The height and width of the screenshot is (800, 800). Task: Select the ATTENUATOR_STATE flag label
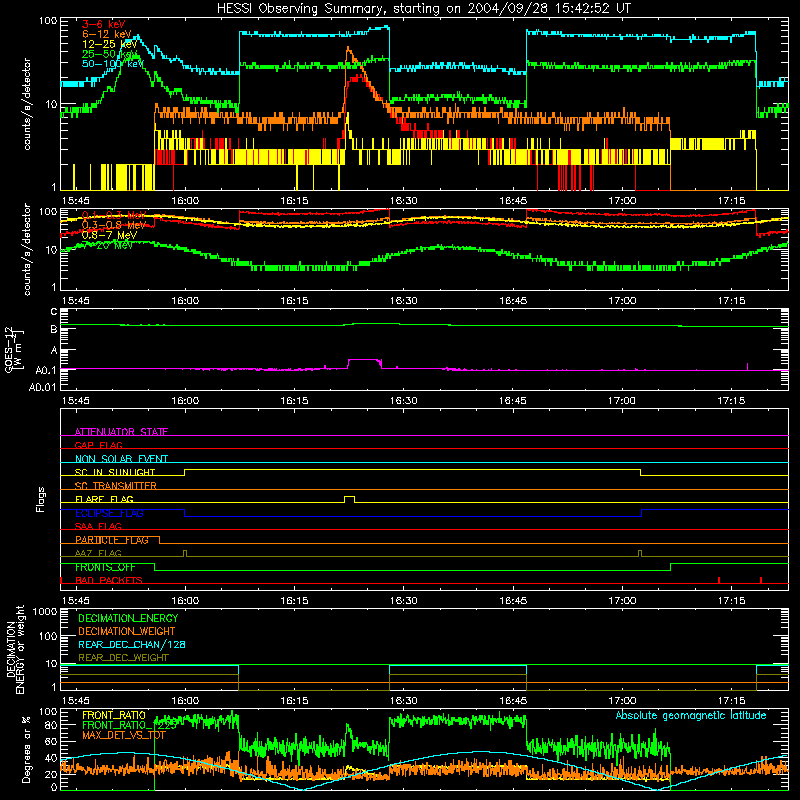coord(121,432)
